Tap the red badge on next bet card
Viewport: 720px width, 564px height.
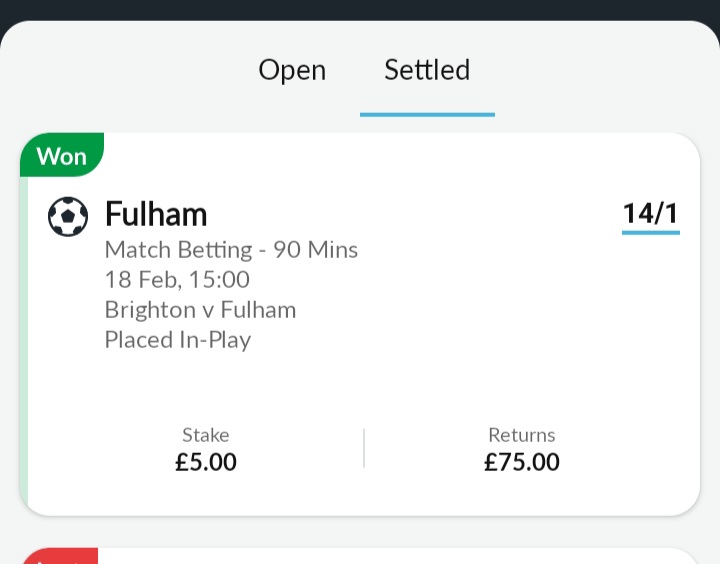[x=60, y=556]
